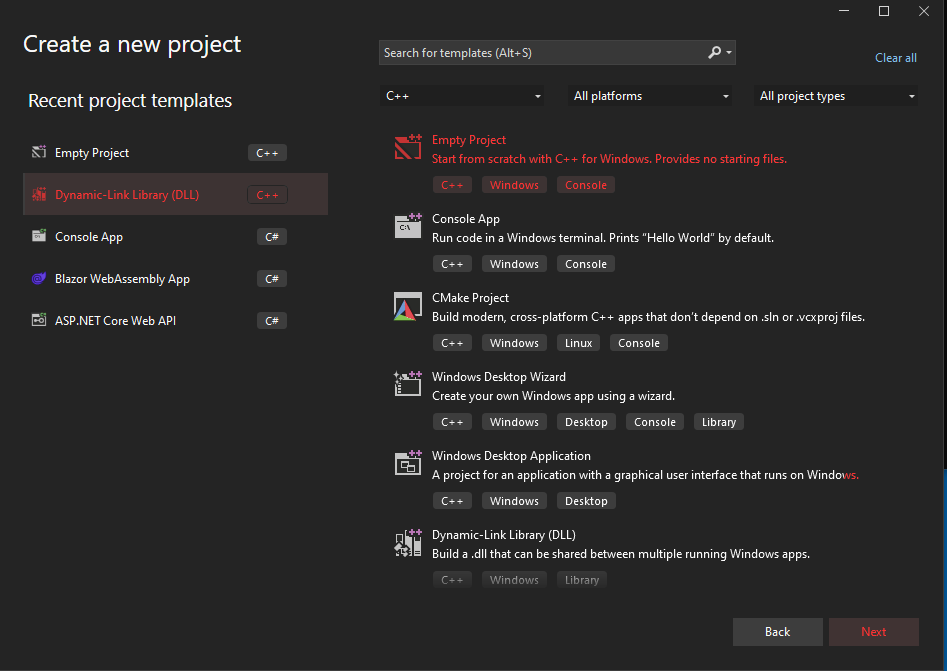
Task: Click 'Build a .dll that can be shared' description
Action: pyautogui.click(x=621, y=554)
